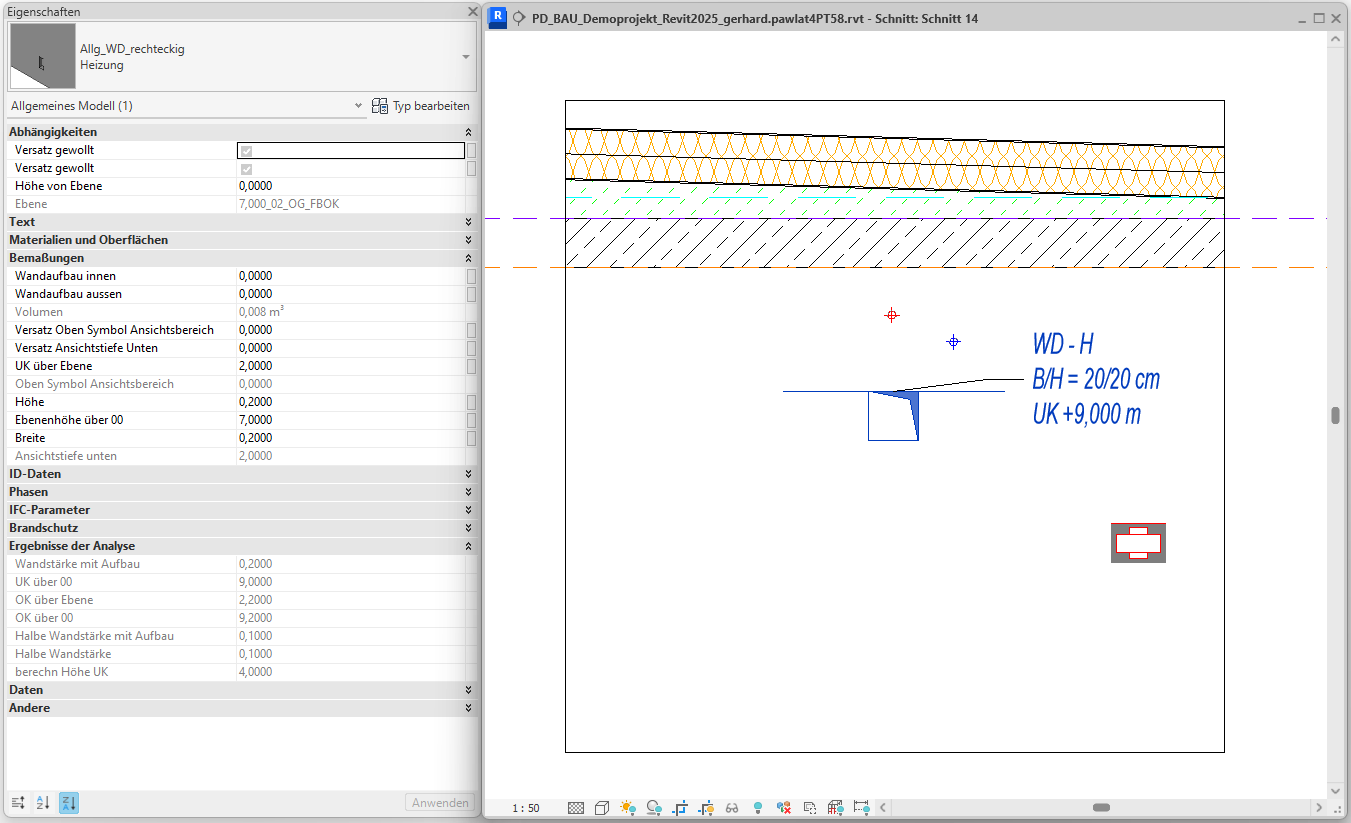The image size is (1351, 823).
Task: Click the Temporary Hide/Isolate glasses icon
Action: pos(732,807)
